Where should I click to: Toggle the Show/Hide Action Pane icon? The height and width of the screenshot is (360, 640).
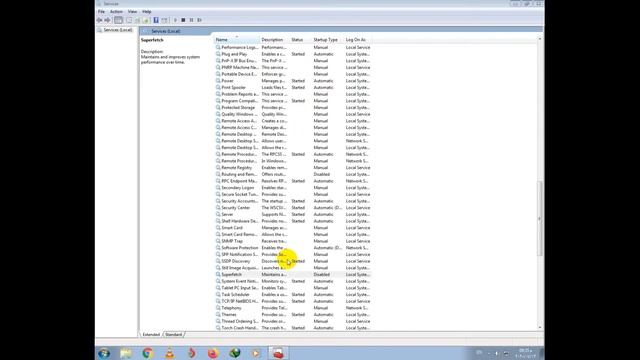[164, 20]
